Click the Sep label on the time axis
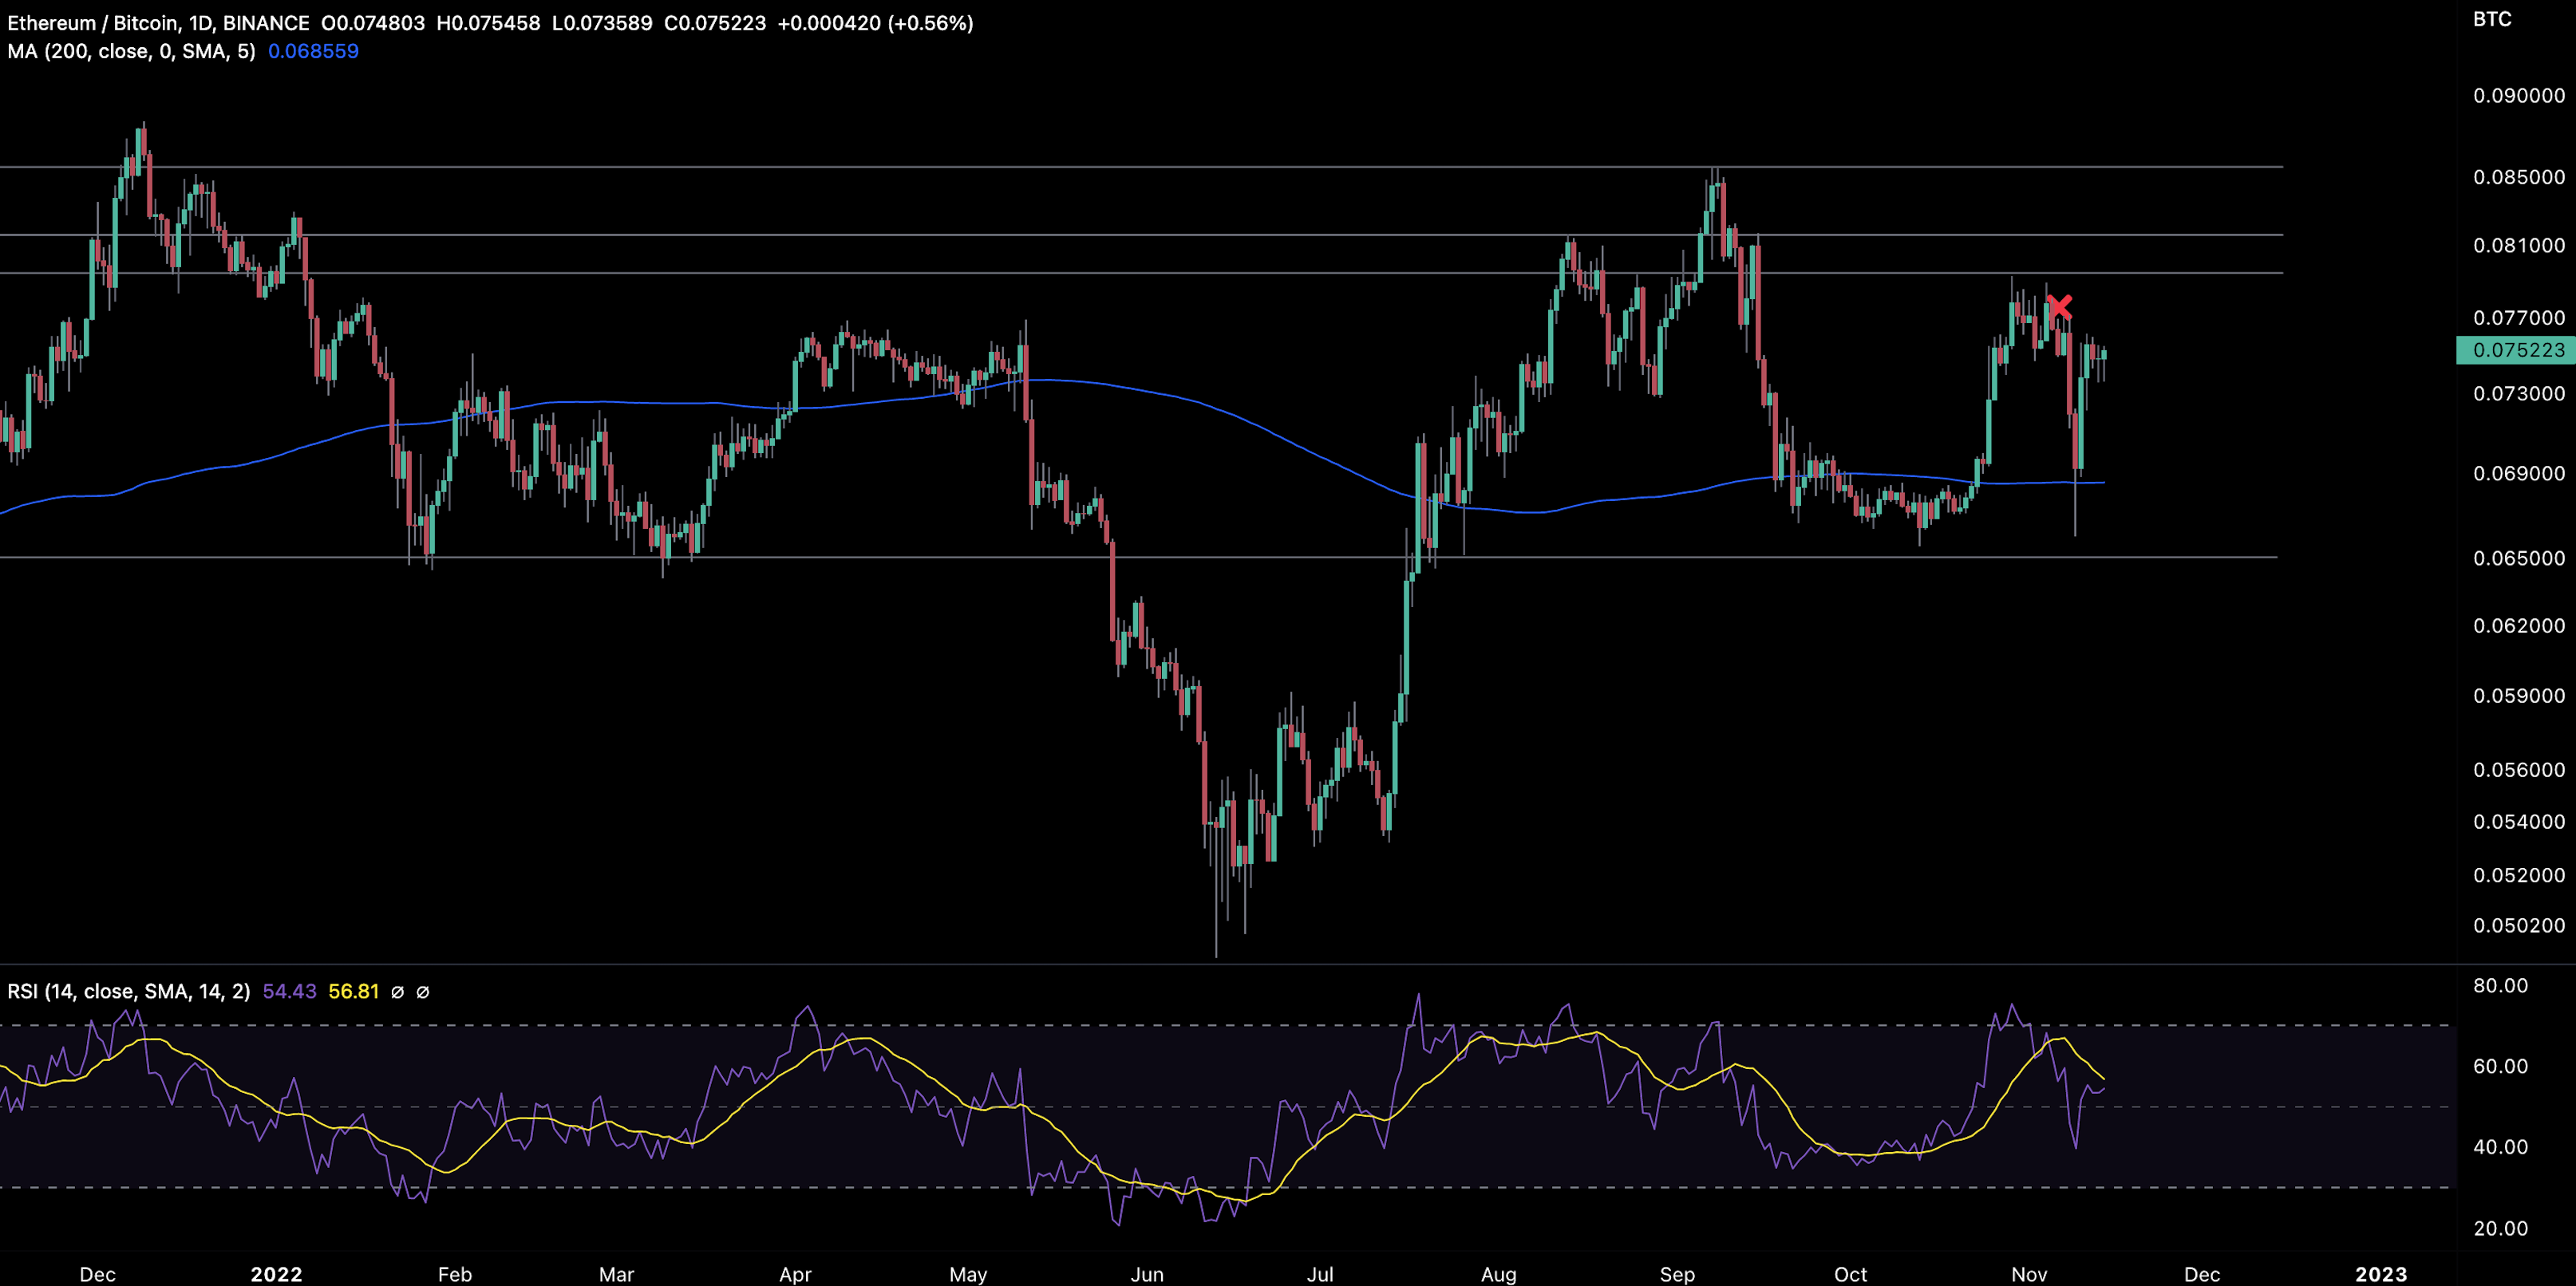2576x1286 pixels. pyautogui.click(x=1677, y=1274)
